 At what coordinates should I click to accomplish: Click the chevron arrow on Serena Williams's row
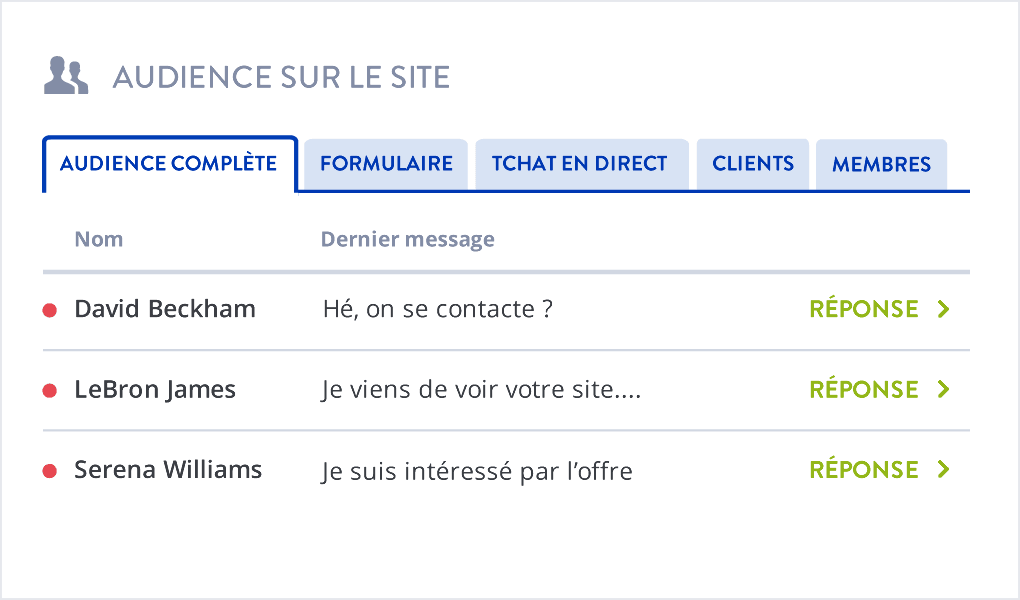(x=942, y=470)
